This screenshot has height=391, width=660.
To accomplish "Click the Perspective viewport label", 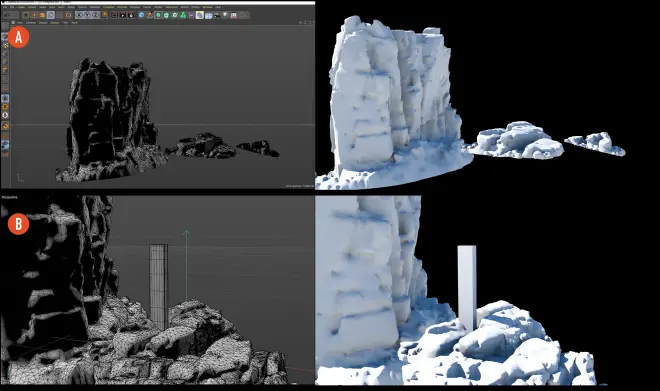I will click(8, 197).
